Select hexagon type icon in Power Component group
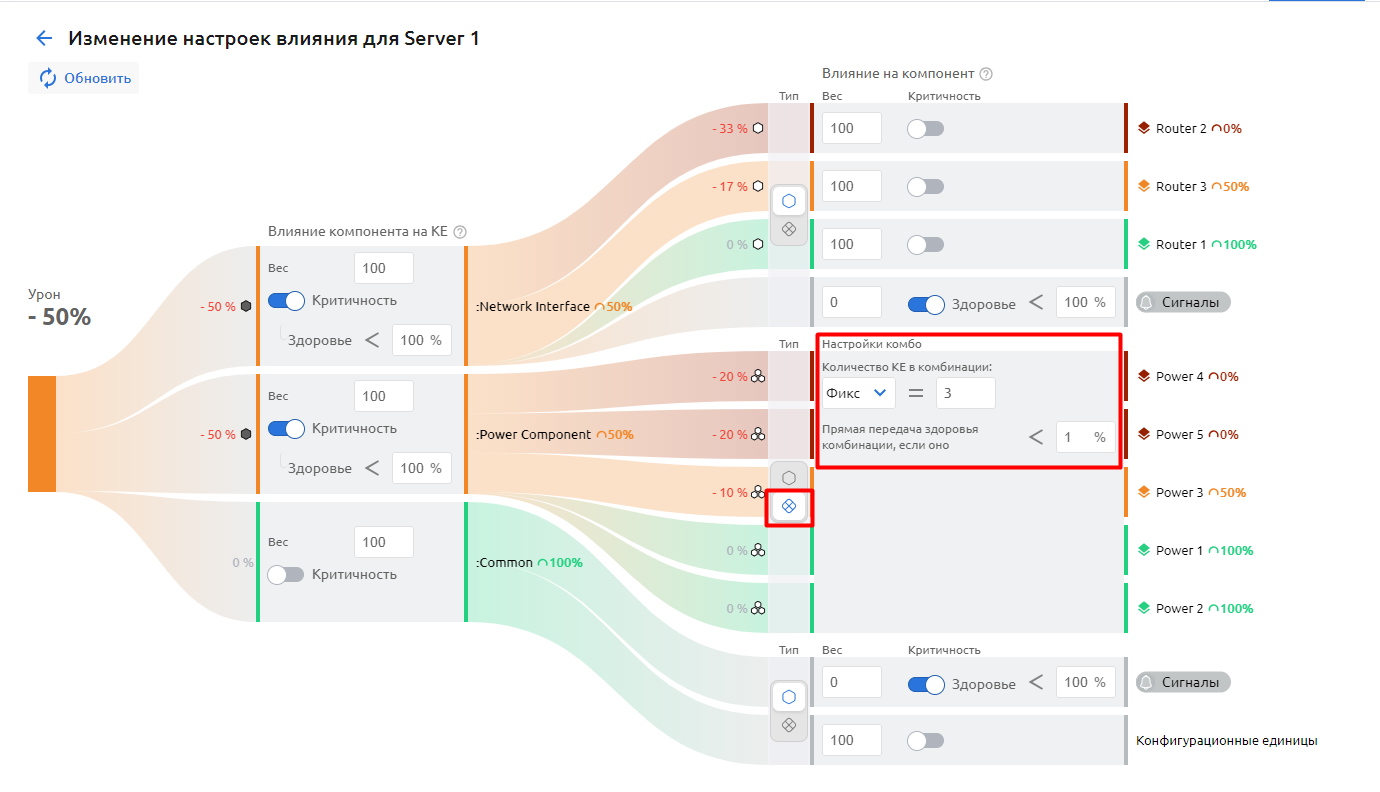The height and width of the screenshot is (792, 1380). pos(788,478)
